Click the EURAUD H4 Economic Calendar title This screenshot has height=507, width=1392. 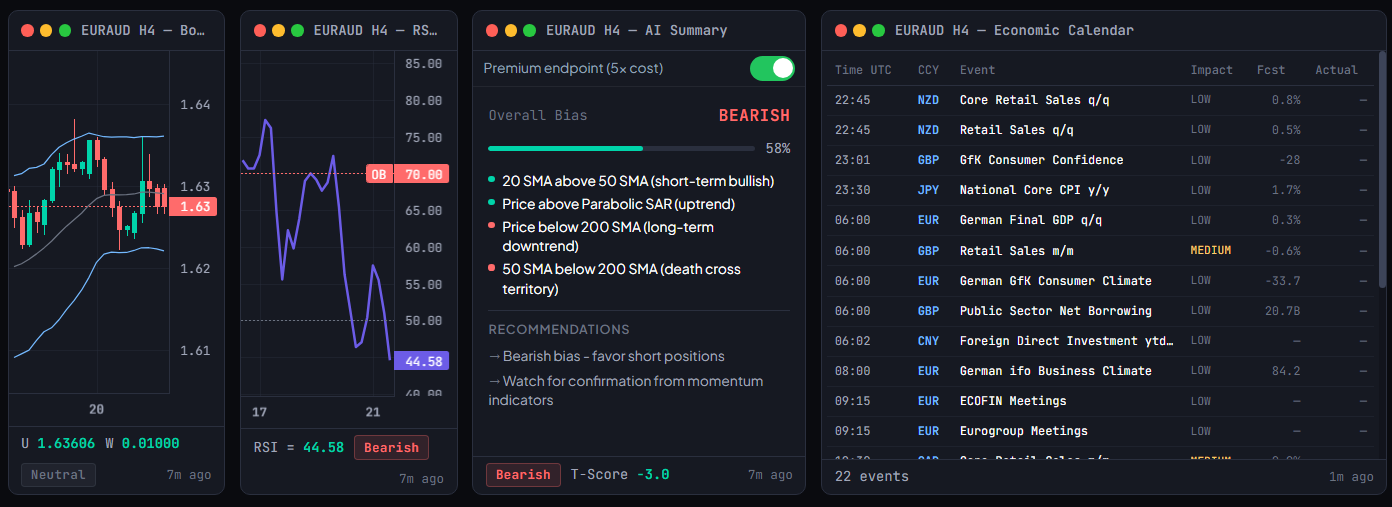1015,30
